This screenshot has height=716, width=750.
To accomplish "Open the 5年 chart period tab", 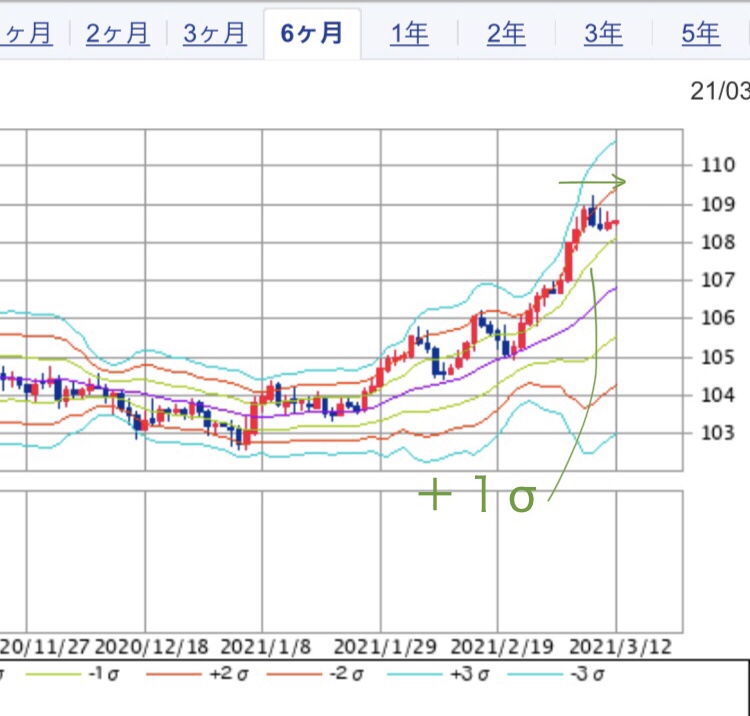I will (701, 34).
